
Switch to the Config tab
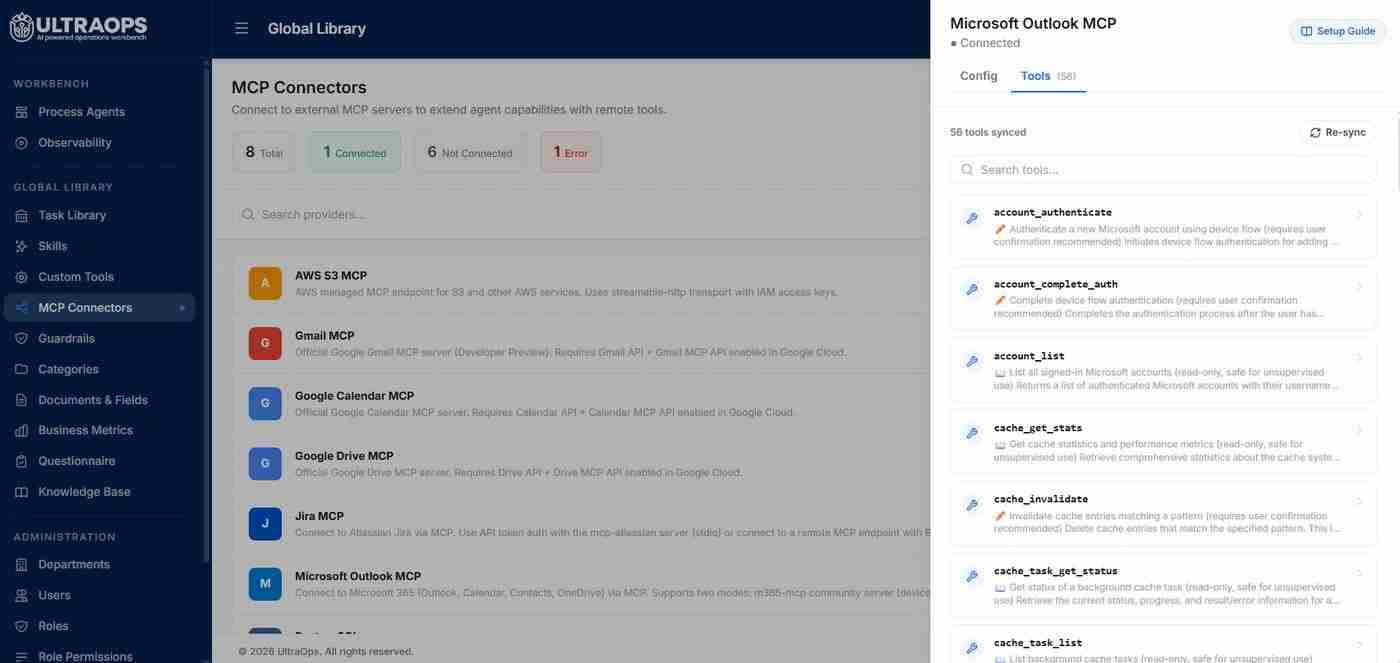click(x=978, y=76)
